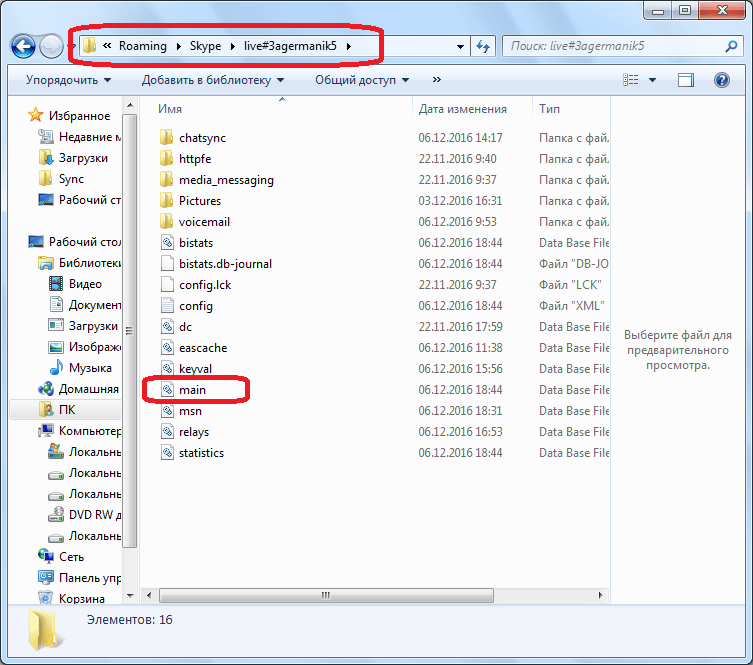Select file named keyval
Viewport: 753px width, 665px height.
pos(195,369)
